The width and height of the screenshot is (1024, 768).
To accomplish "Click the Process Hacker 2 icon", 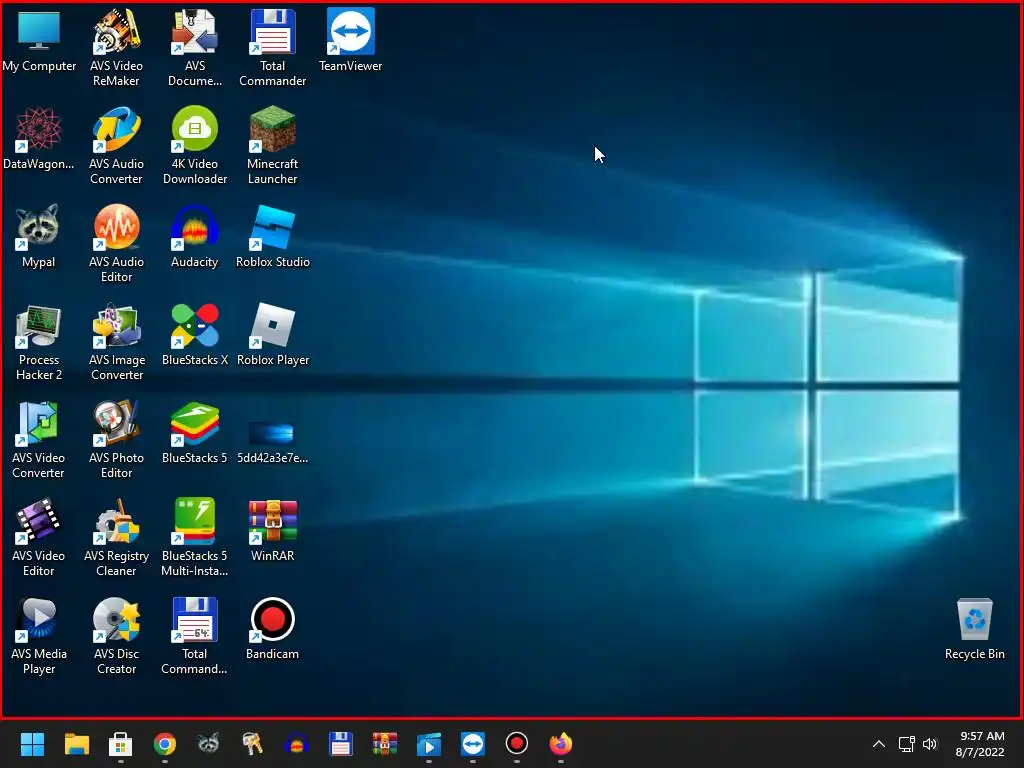I will pos(39,342).
